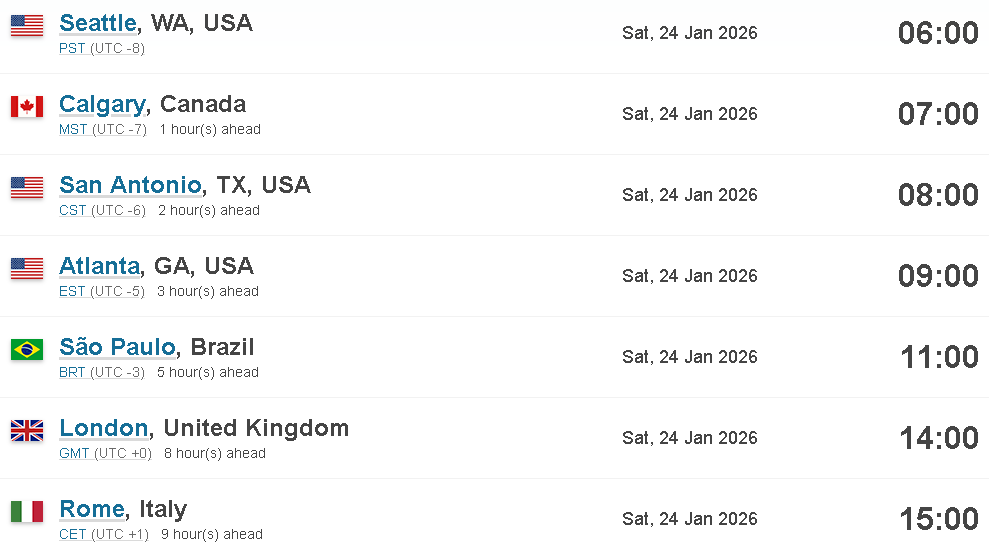Viewport: 989px width, 554px height.
Task: Open the London city link
Action: point(103,428)
